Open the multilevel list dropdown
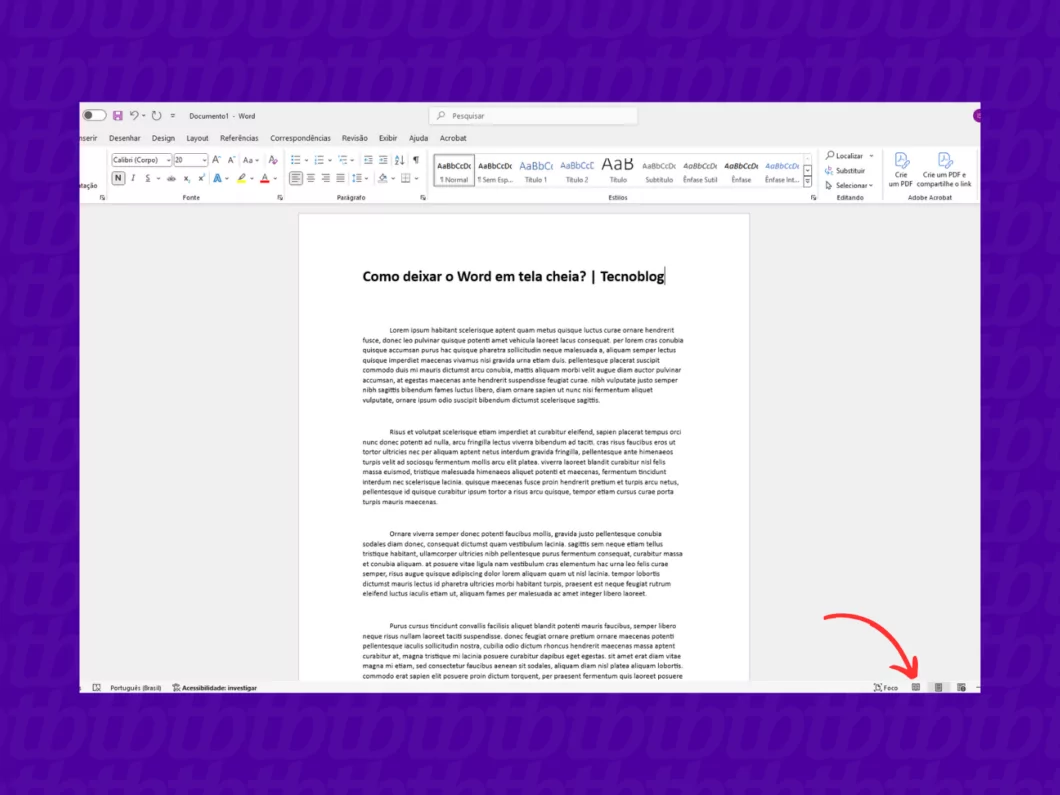 pos(353,160)
